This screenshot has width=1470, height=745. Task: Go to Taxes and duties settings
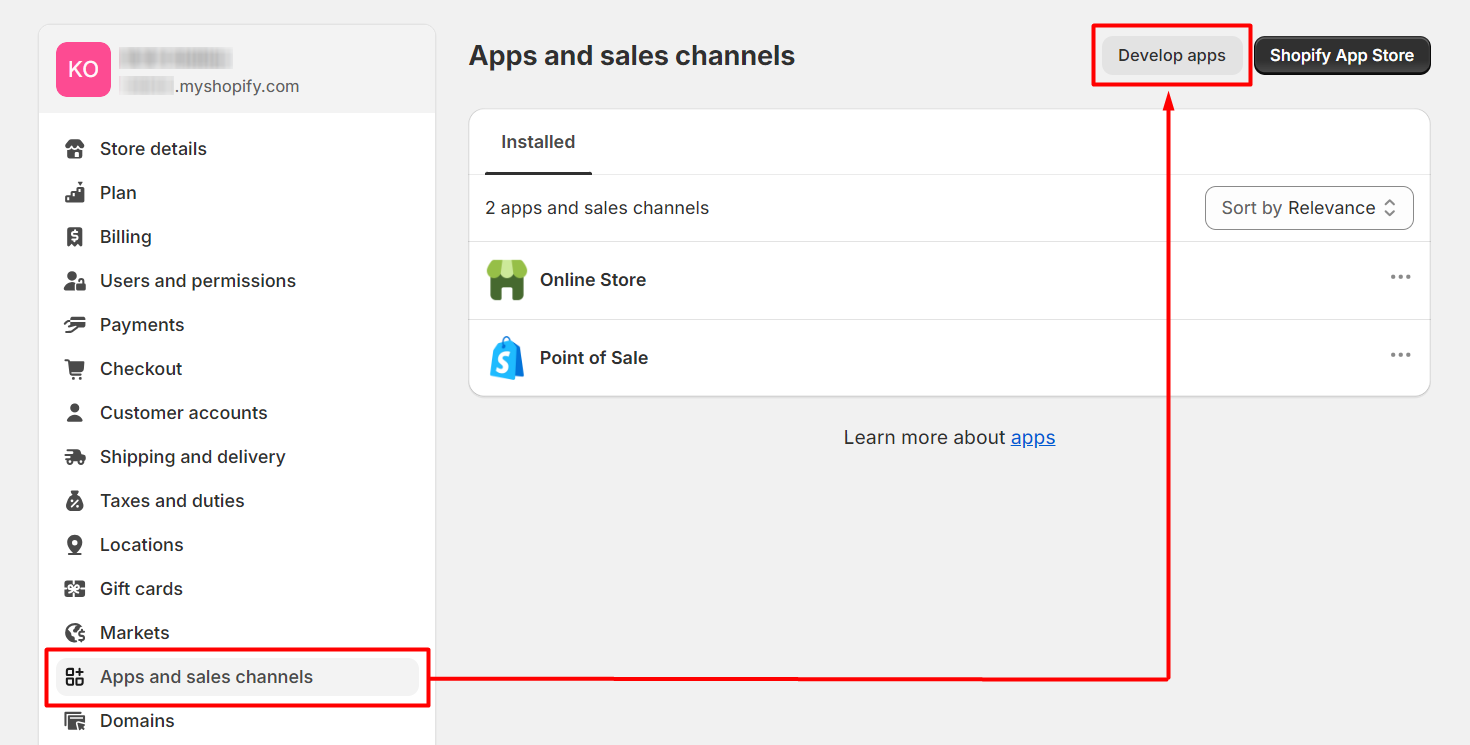172,501
